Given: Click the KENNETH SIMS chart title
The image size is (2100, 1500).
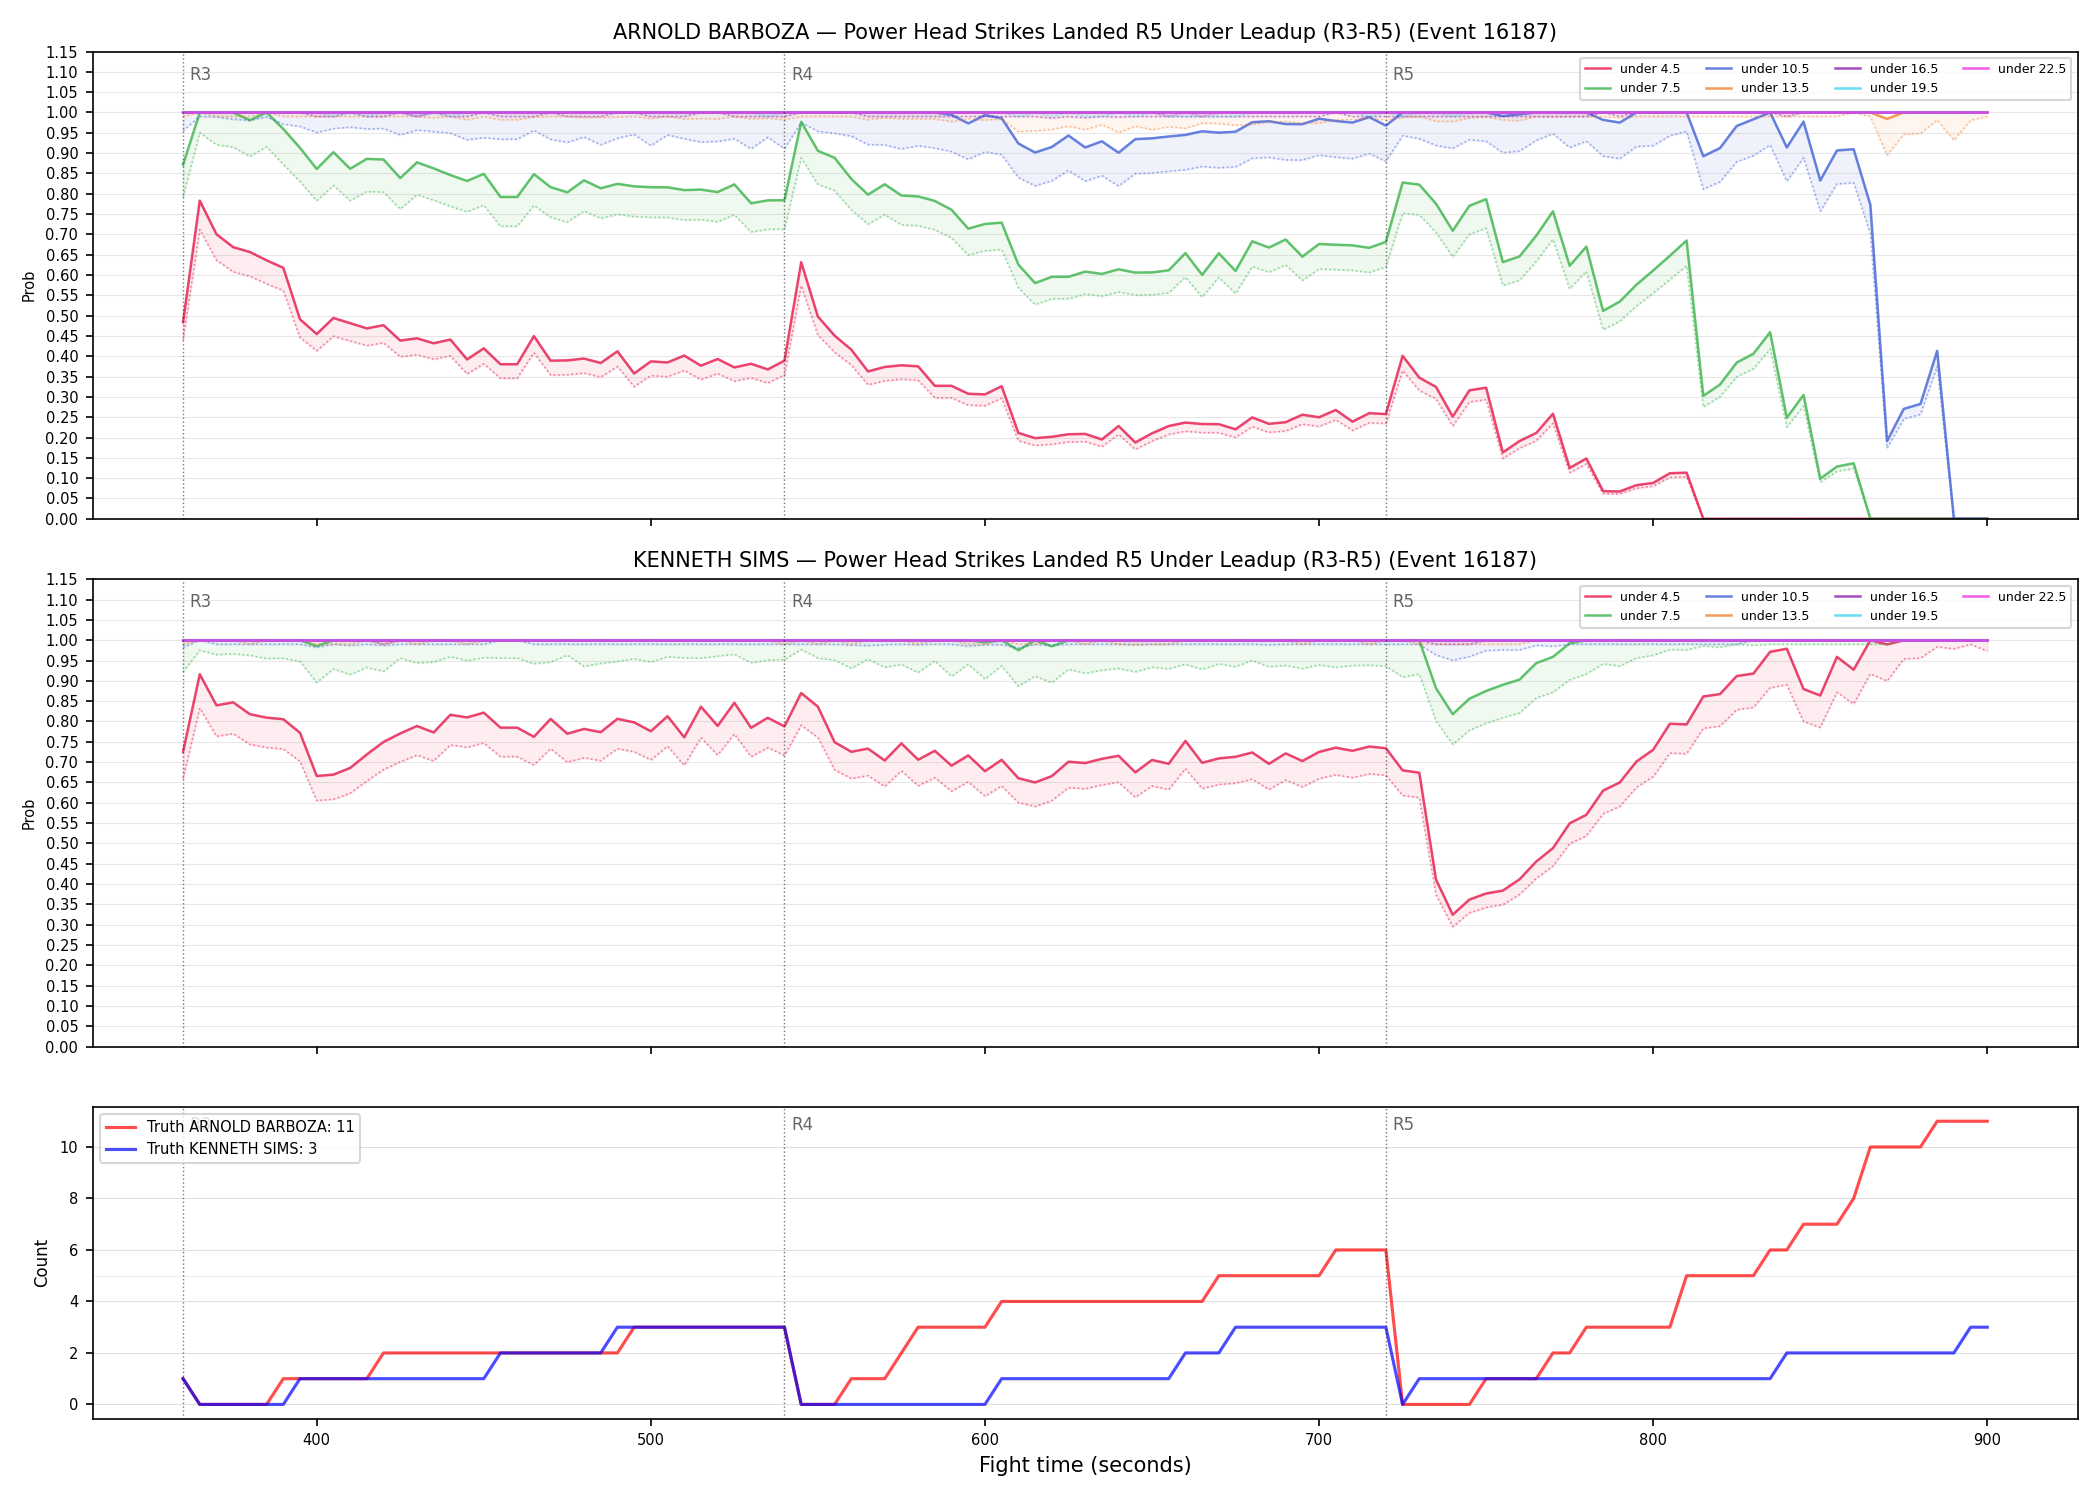Looking at the screenshot, I should [1084, 560].
